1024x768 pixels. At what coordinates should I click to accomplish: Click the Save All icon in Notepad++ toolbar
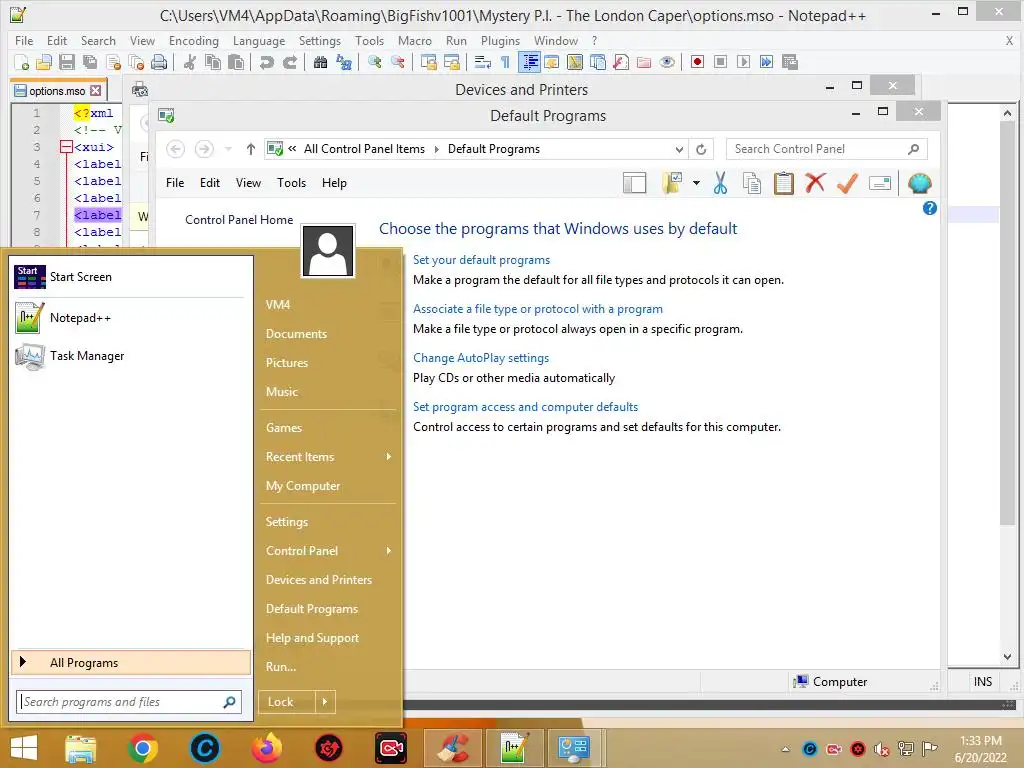[89, 62]
